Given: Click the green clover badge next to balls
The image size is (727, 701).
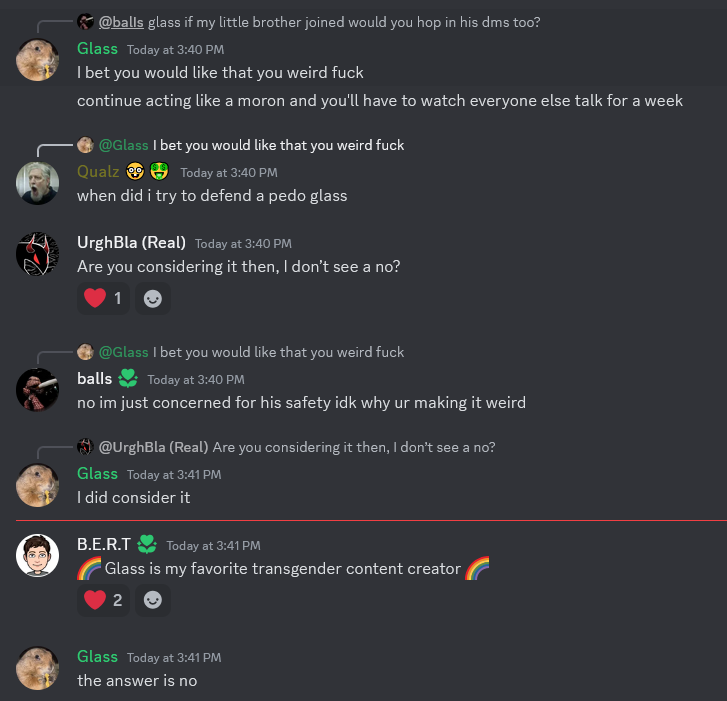Looking at the screenshot, I should [x=128, y=378].
